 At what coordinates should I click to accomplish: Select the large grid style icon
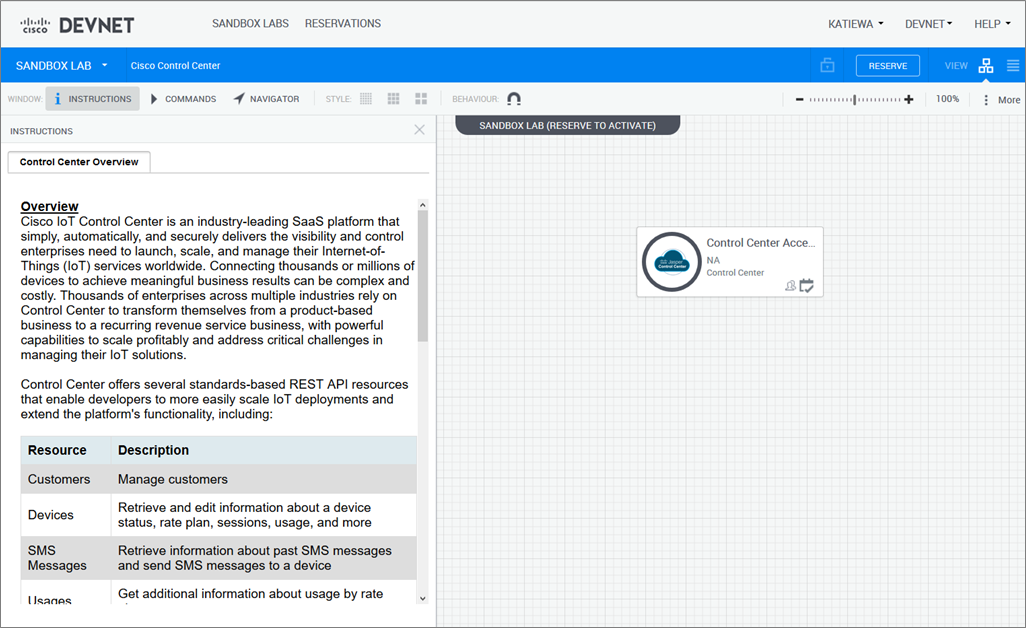pos(421,99)
